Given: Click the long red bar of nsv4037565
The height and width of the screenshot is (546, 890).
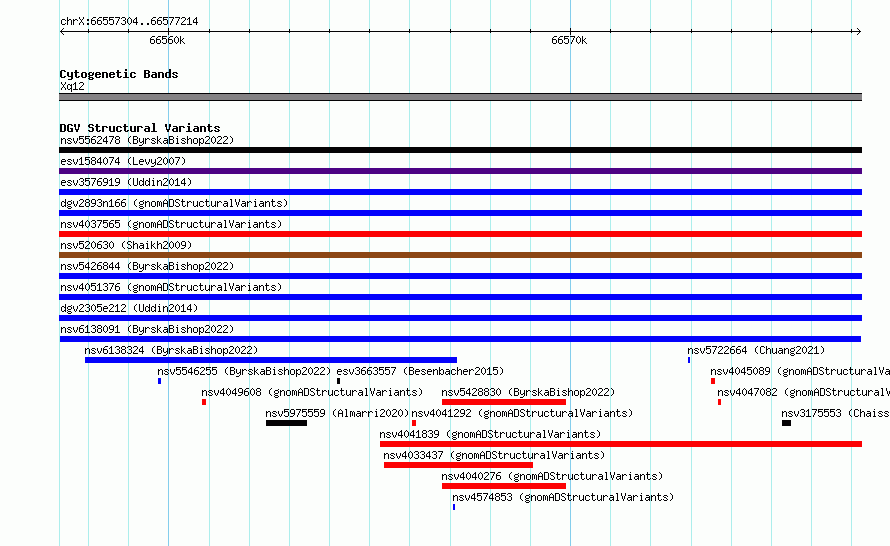Looking at the screenshot, I should pos(460,234).
